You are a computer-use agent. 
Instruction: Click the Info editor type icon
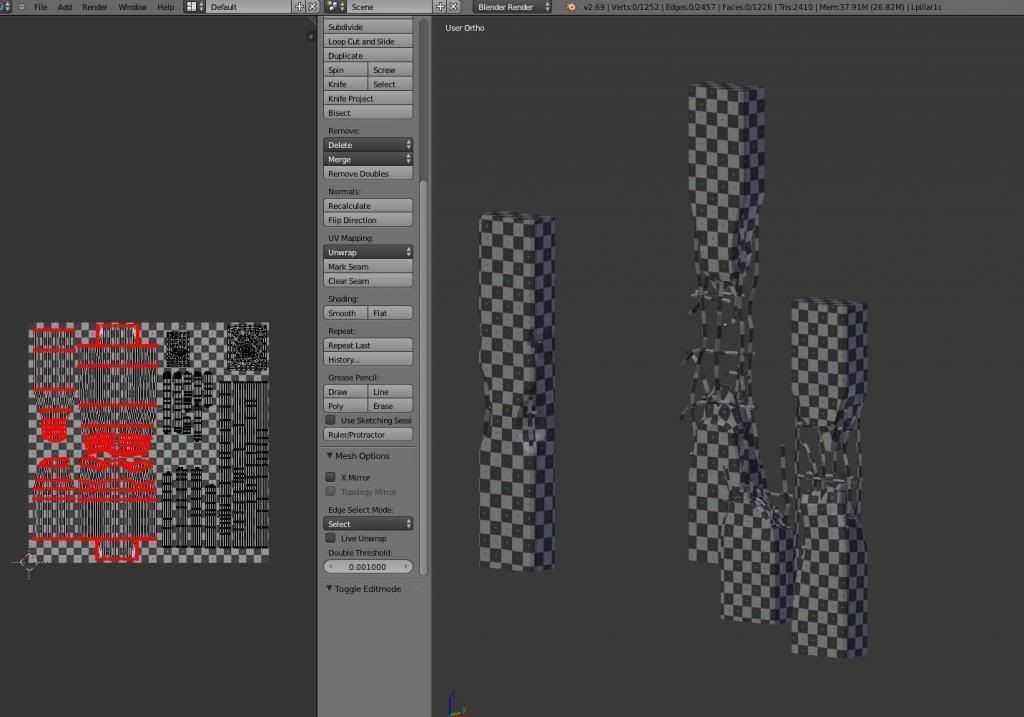[7, 7]
